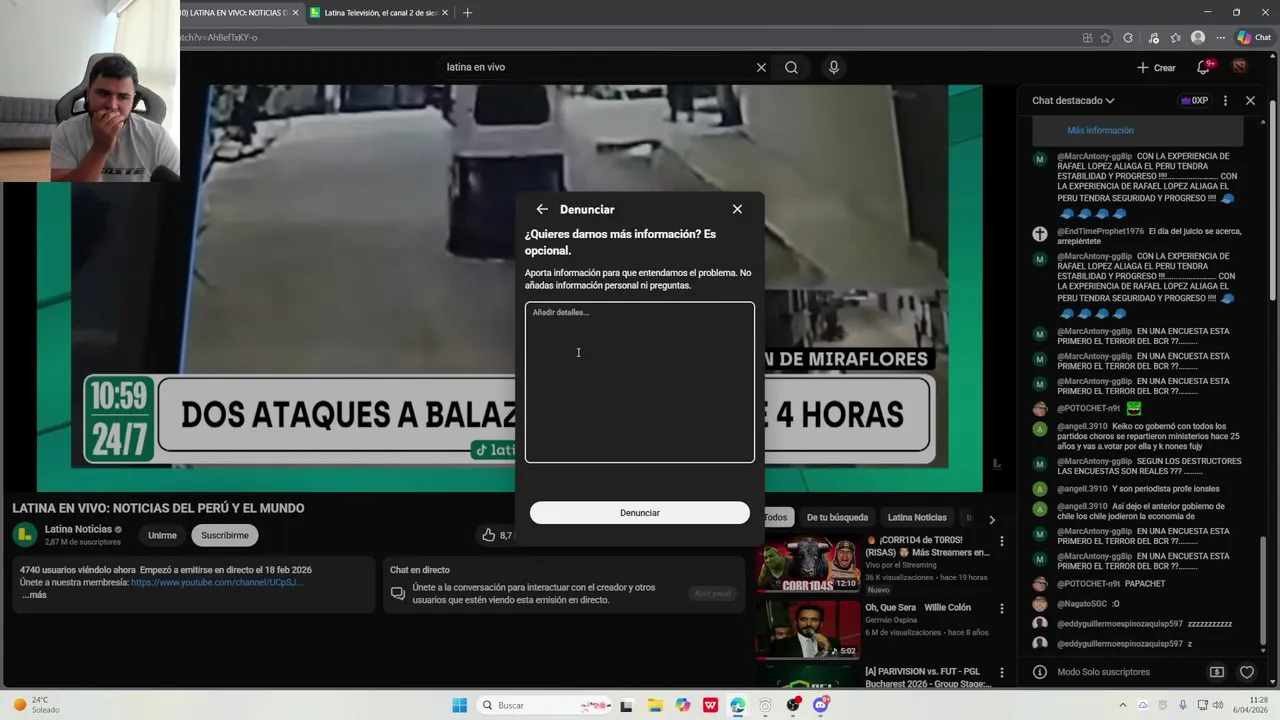Open Edge extensions puzzle icon
Image resolution: width=1280 pixels, height=720 pixels.
coord(1128,38)
